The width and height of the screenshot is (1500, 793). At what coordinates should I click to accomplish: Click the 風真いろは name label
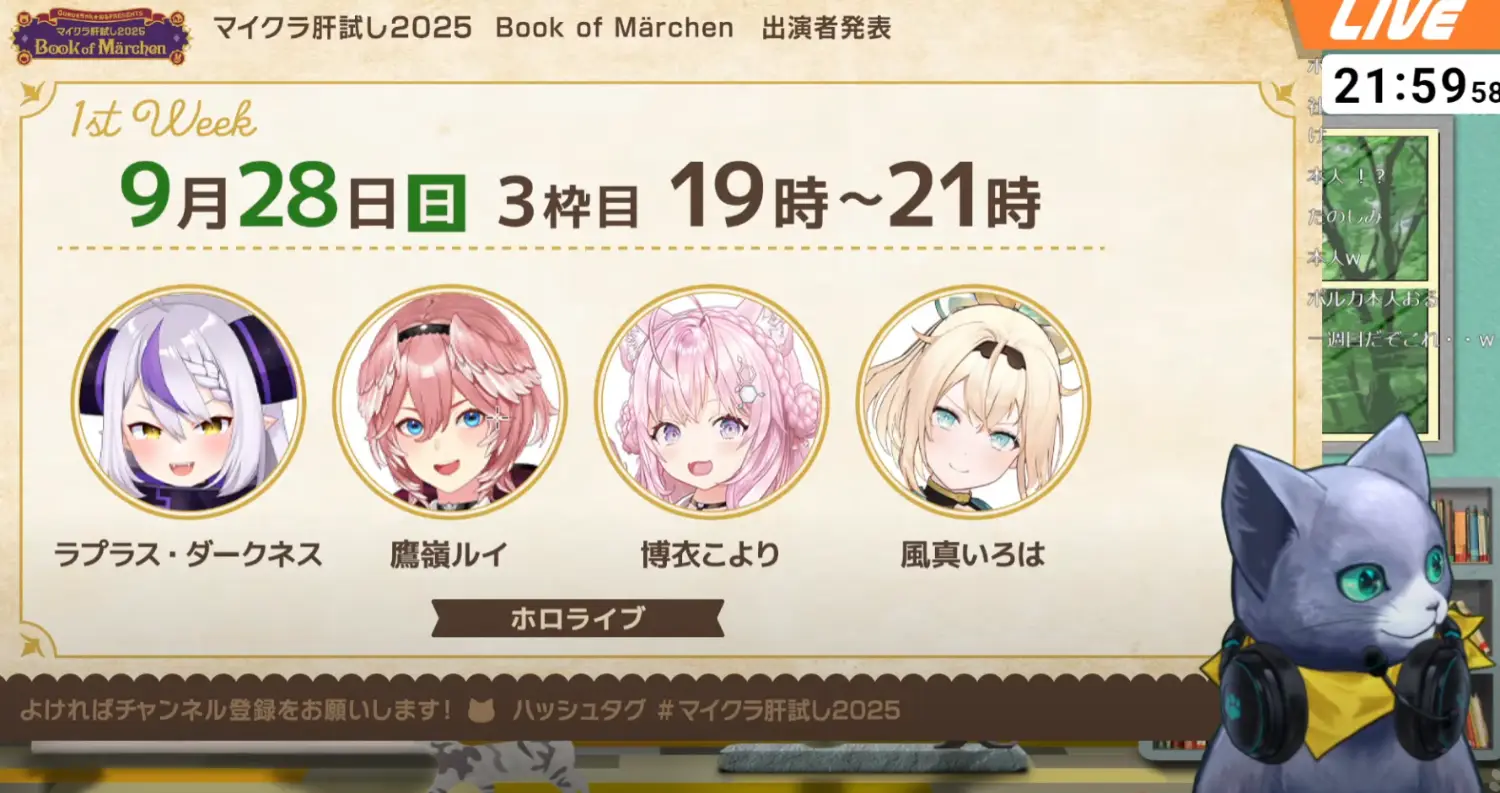(x=972, y=554)
